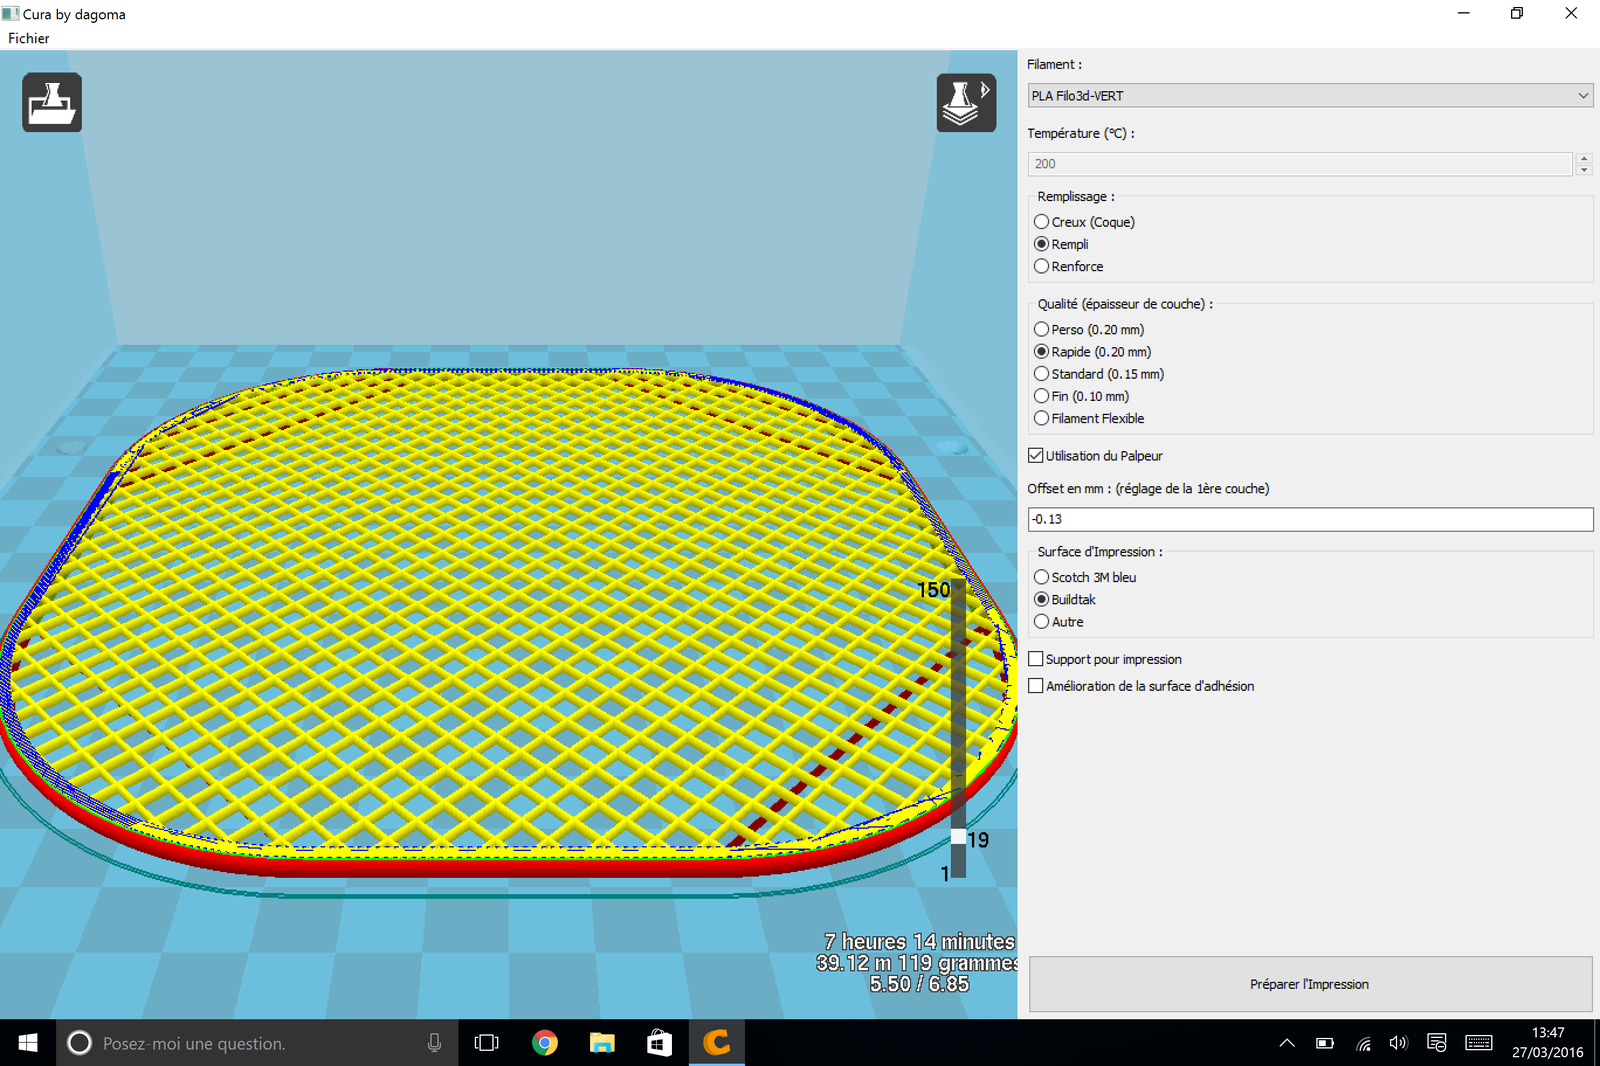Click the Offset en mm input field
The width and height of the screenshot is (1600, 1066).
(1310, 519)
